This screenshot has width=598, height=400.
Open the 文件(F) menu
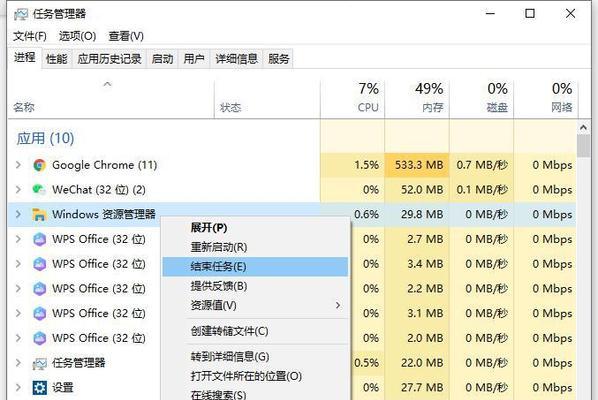pyautogui.click(x=30, y=36)
